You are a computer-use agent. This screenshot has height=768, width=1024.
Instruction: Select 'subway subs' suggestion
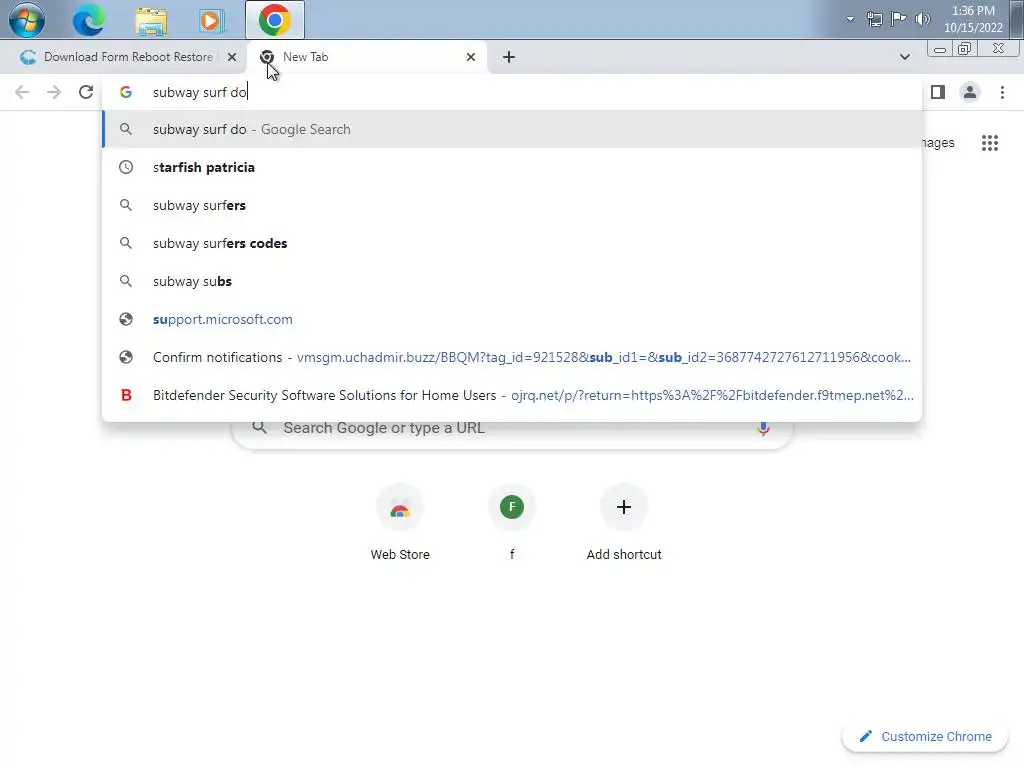pos(512,281)
